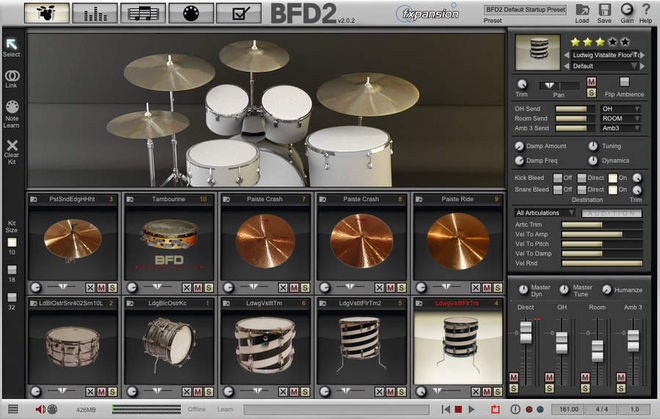Image resolution: width=660 pixels, height=419 pixels.
Task: Click the tempo field showing 161.00
Action: [569, 409]
